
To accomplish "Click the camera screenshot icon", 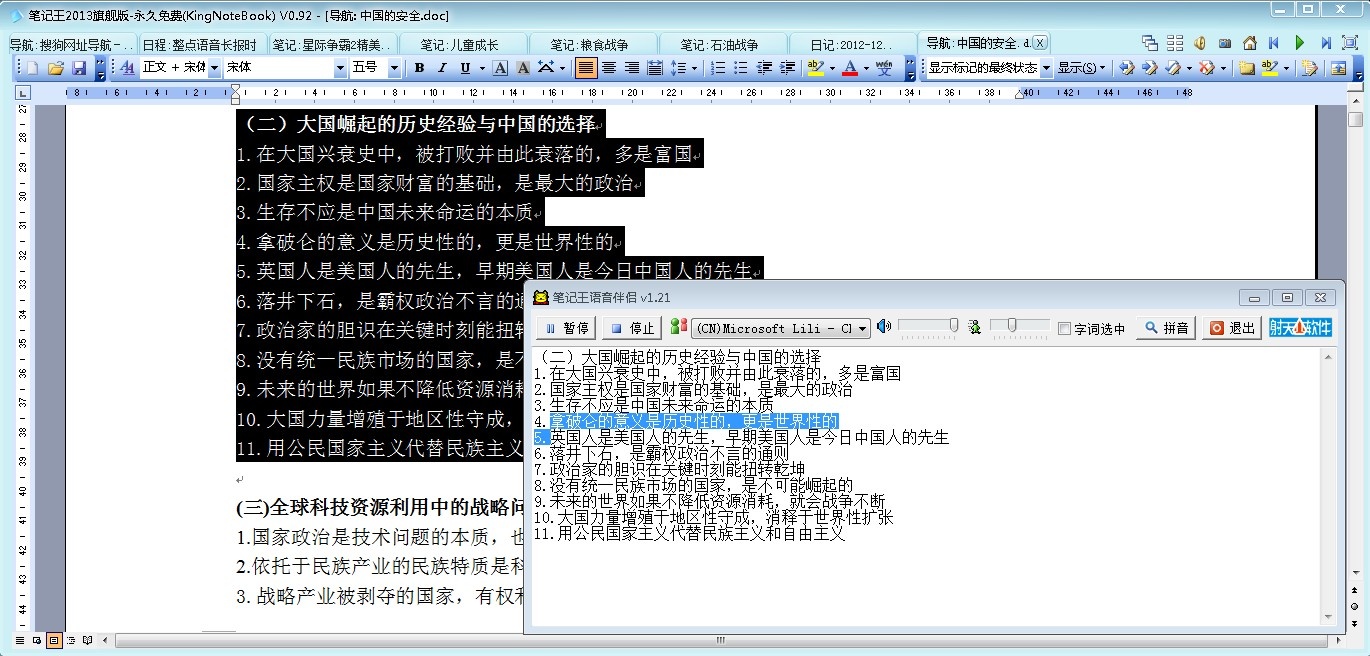I will pos(1225,43).
